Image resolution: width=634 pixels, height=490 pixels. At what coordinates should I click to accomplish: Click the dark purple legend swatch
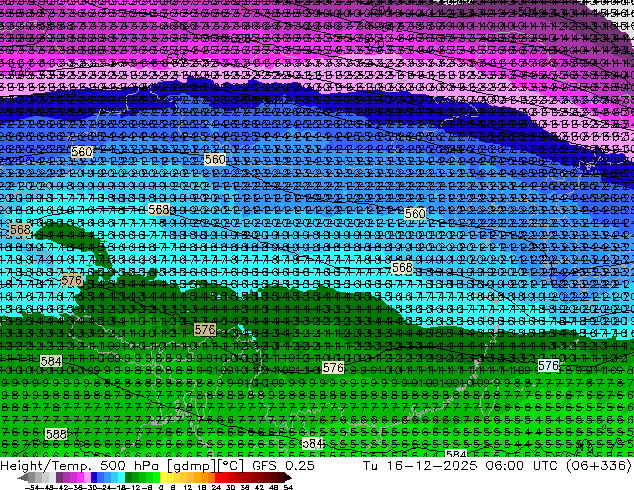(x=59, y=477)
